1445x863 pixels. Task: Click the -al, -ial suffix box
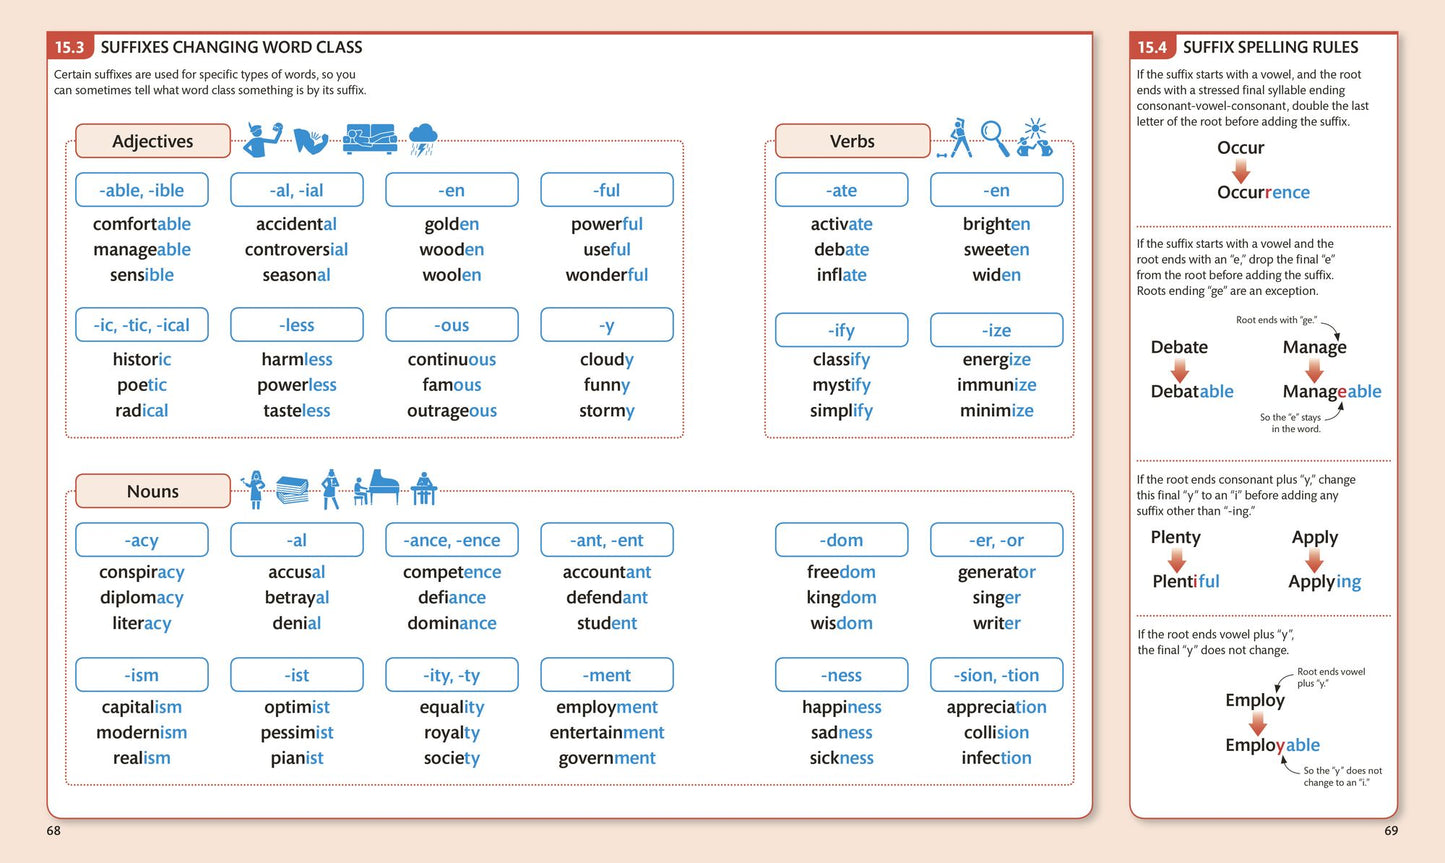click(x=297, y=190)
